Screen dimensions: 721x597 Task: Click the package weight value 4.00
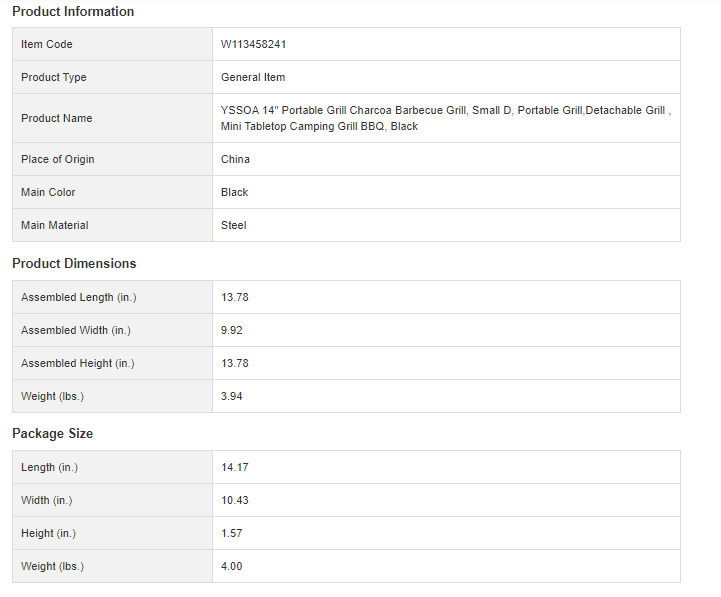[232, 566]
